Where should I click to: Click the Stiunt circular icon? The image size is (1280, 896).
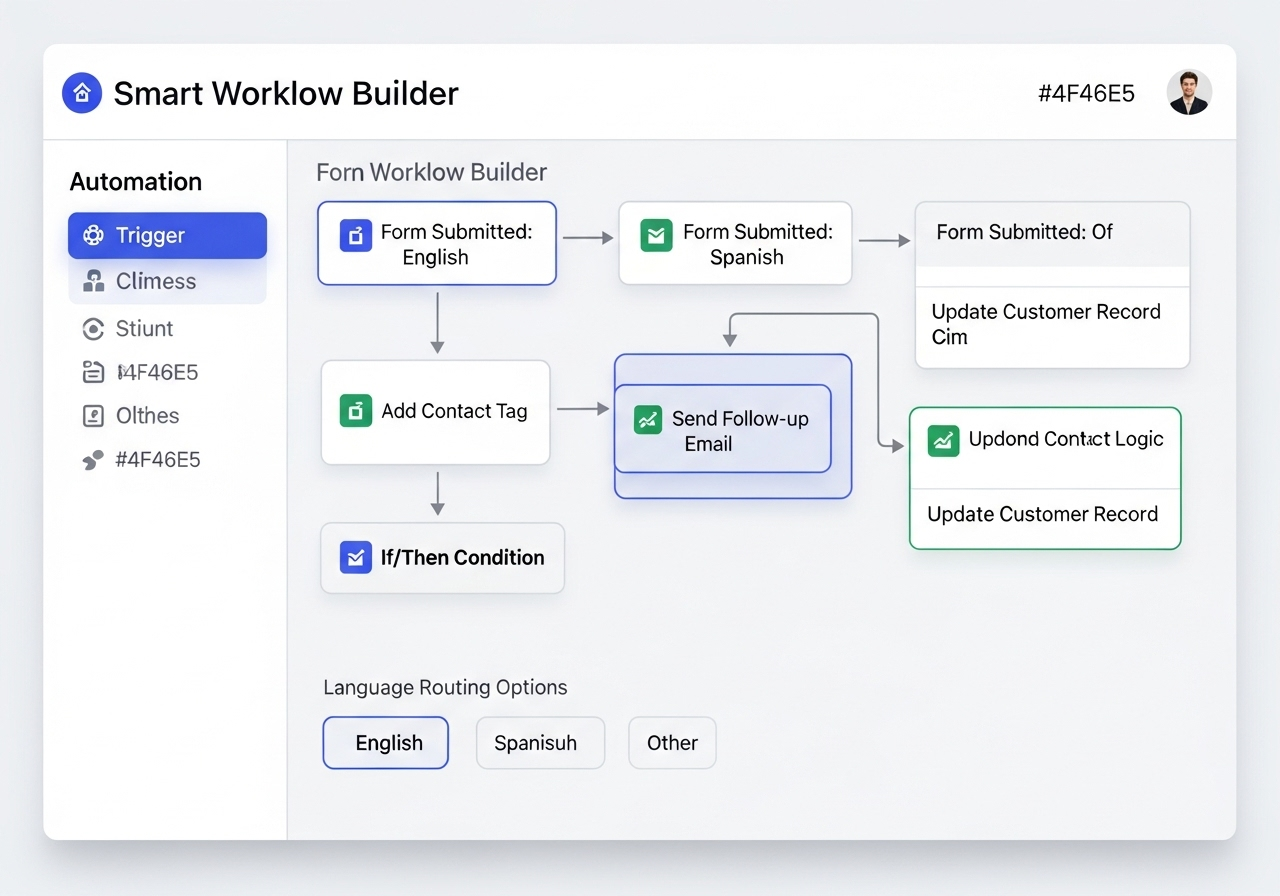(x=93, y=329)
